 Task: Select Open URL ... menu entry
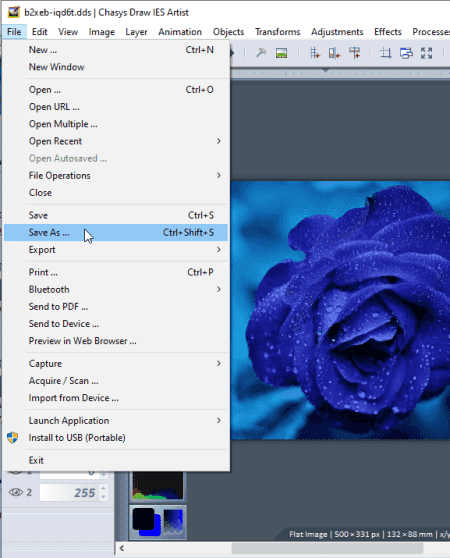116,107
